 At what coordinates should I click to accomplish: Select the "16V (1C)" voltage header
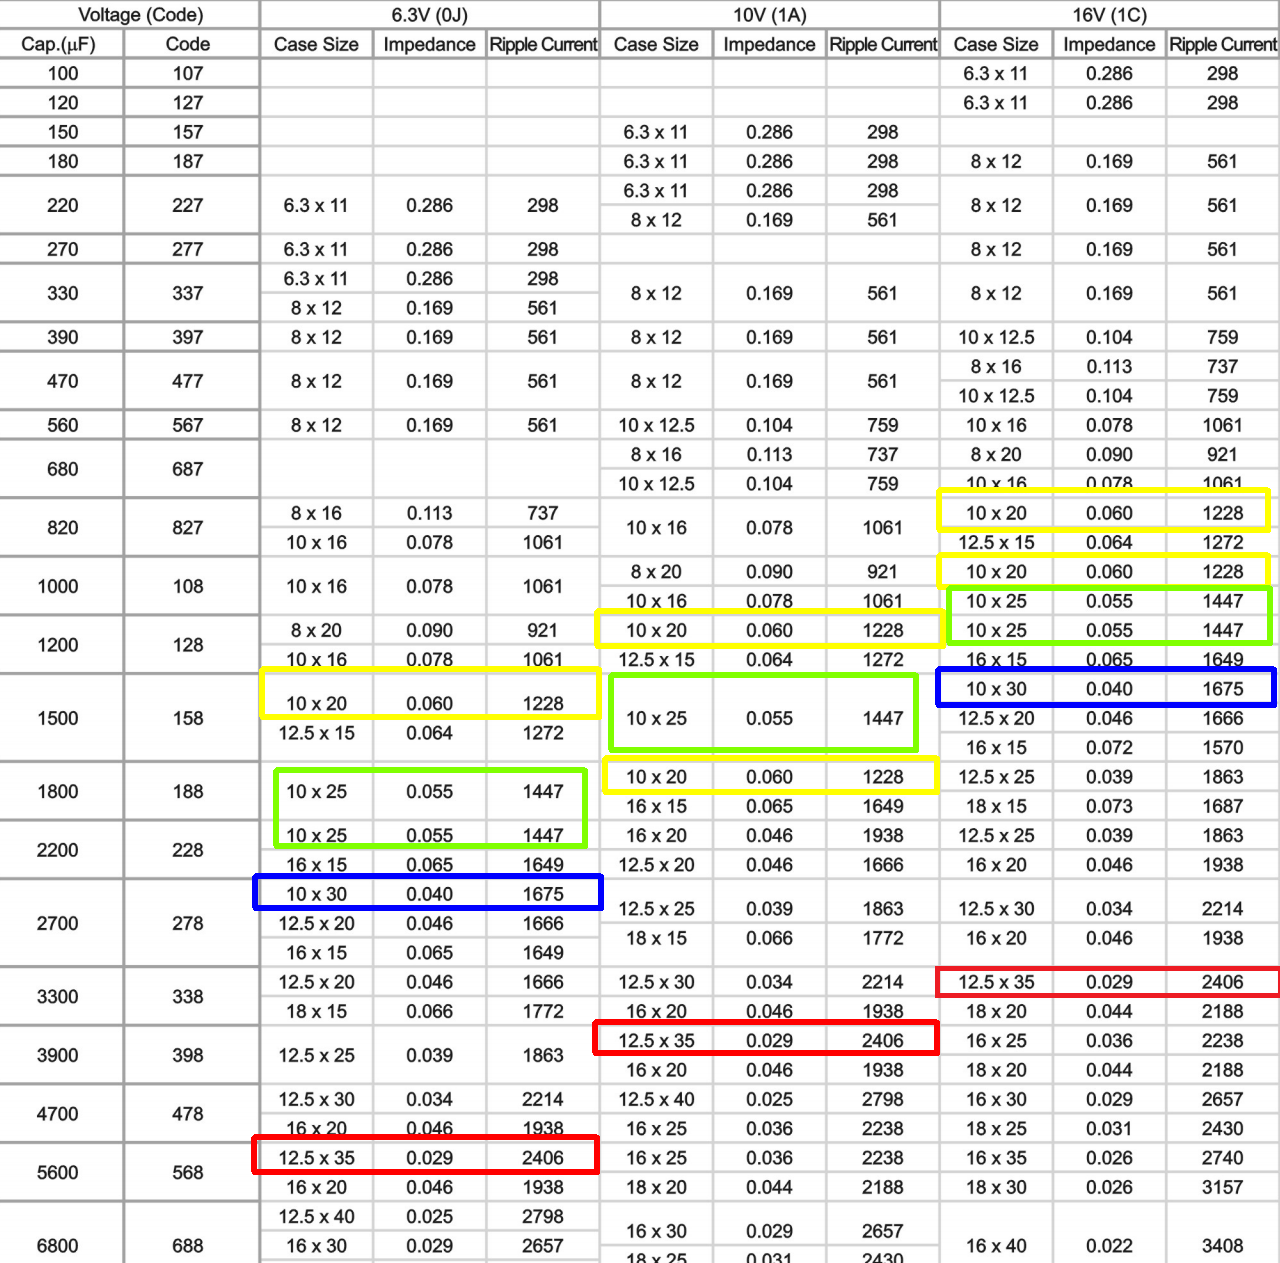[1110, 15]
